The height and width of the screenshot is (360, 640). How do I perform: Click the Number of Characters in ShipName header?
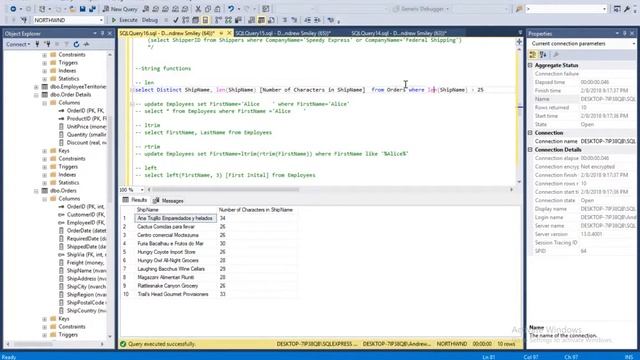(256, 210)
